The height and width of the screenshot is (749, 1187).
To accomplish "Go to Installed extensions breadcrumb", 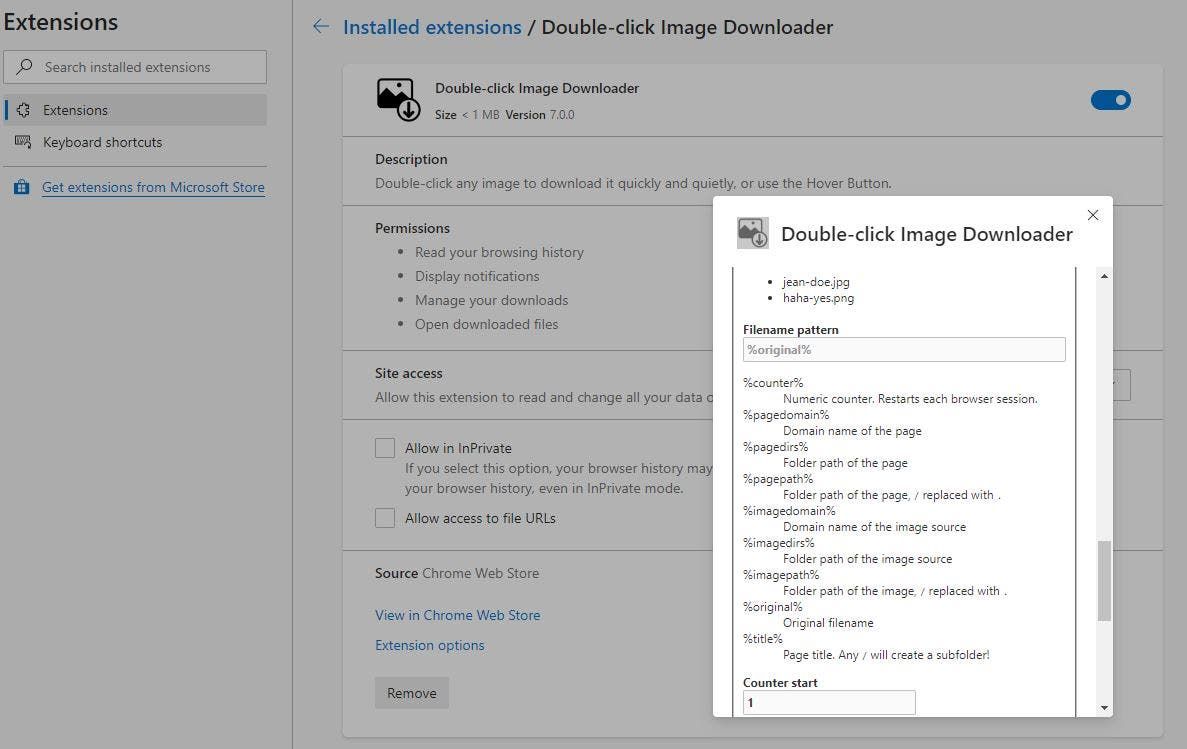I will 432,27.
